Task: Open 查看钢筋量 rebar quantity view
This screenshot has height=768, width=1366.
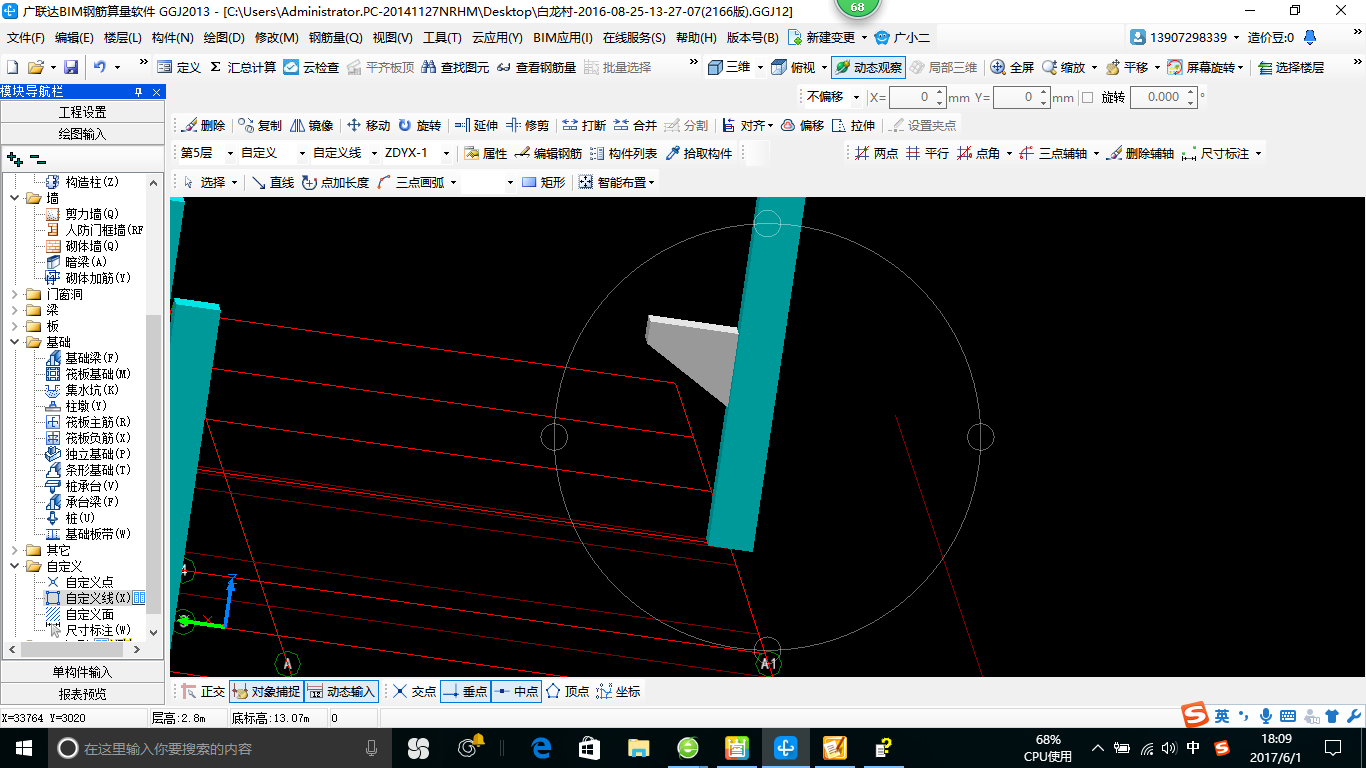Action: [x=537, y=67]
